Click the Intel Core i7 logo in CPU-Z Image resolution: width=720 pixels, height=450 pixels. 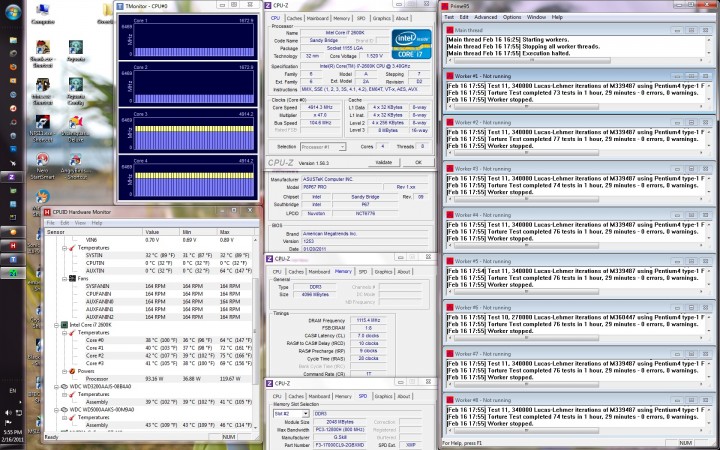(x=411, y=44)
